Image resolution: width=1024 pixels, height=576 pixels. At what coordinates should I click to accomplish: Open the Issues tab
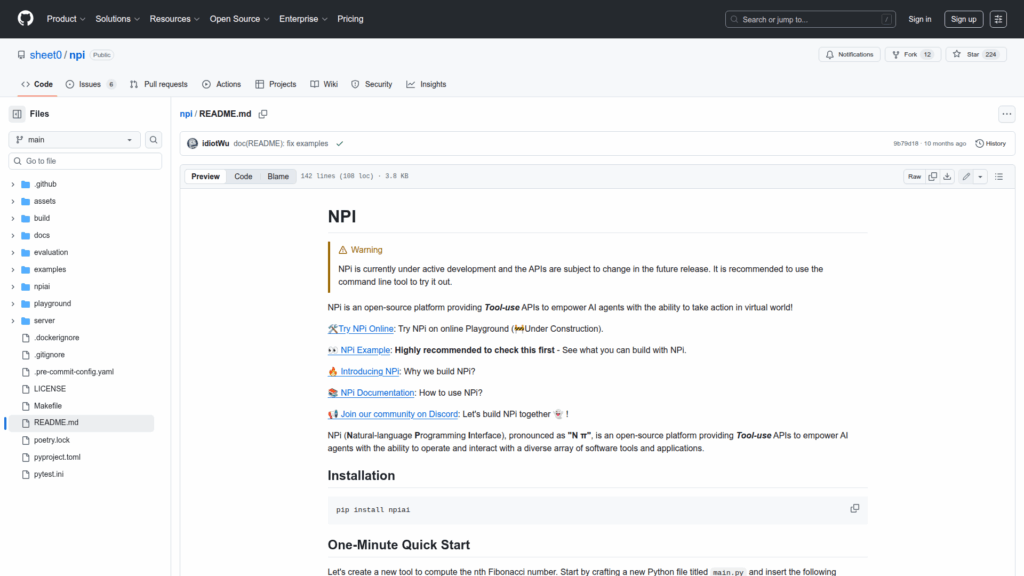pos(91,84)
